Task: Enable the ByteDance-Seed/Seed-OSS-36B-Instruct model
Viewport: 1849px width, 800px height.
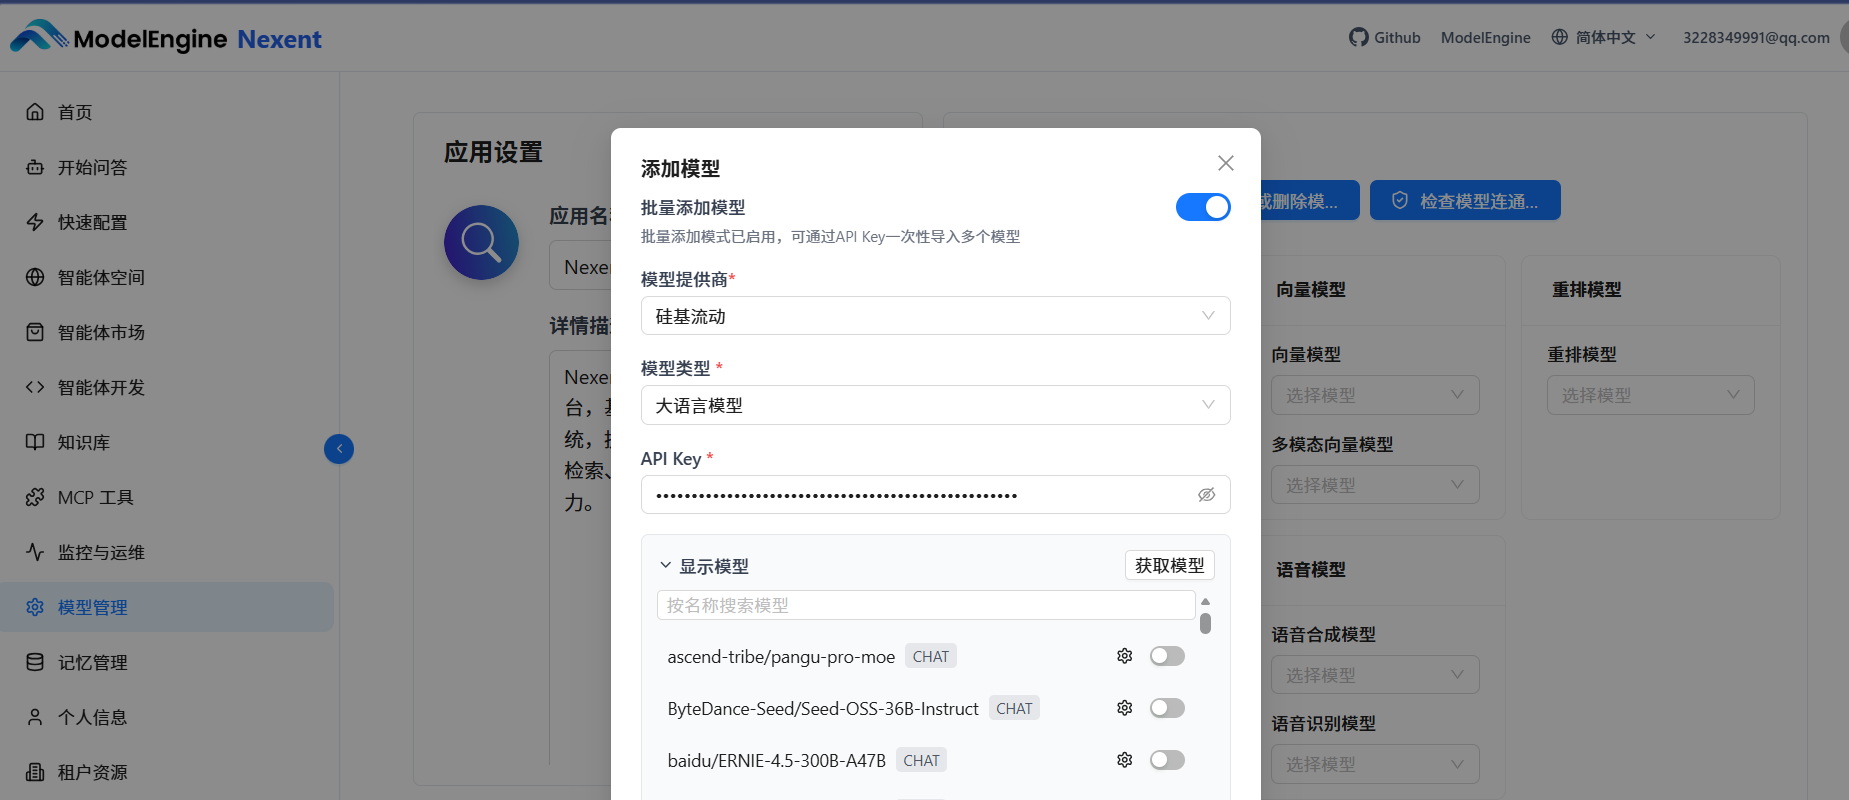Action: click(1167, 708)
